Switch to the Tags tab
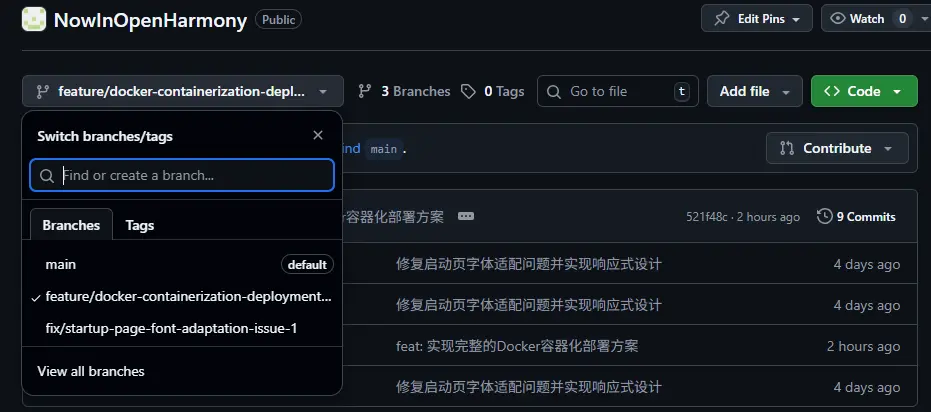This screenshot has width=931, height=412. [x=140, y=225]
